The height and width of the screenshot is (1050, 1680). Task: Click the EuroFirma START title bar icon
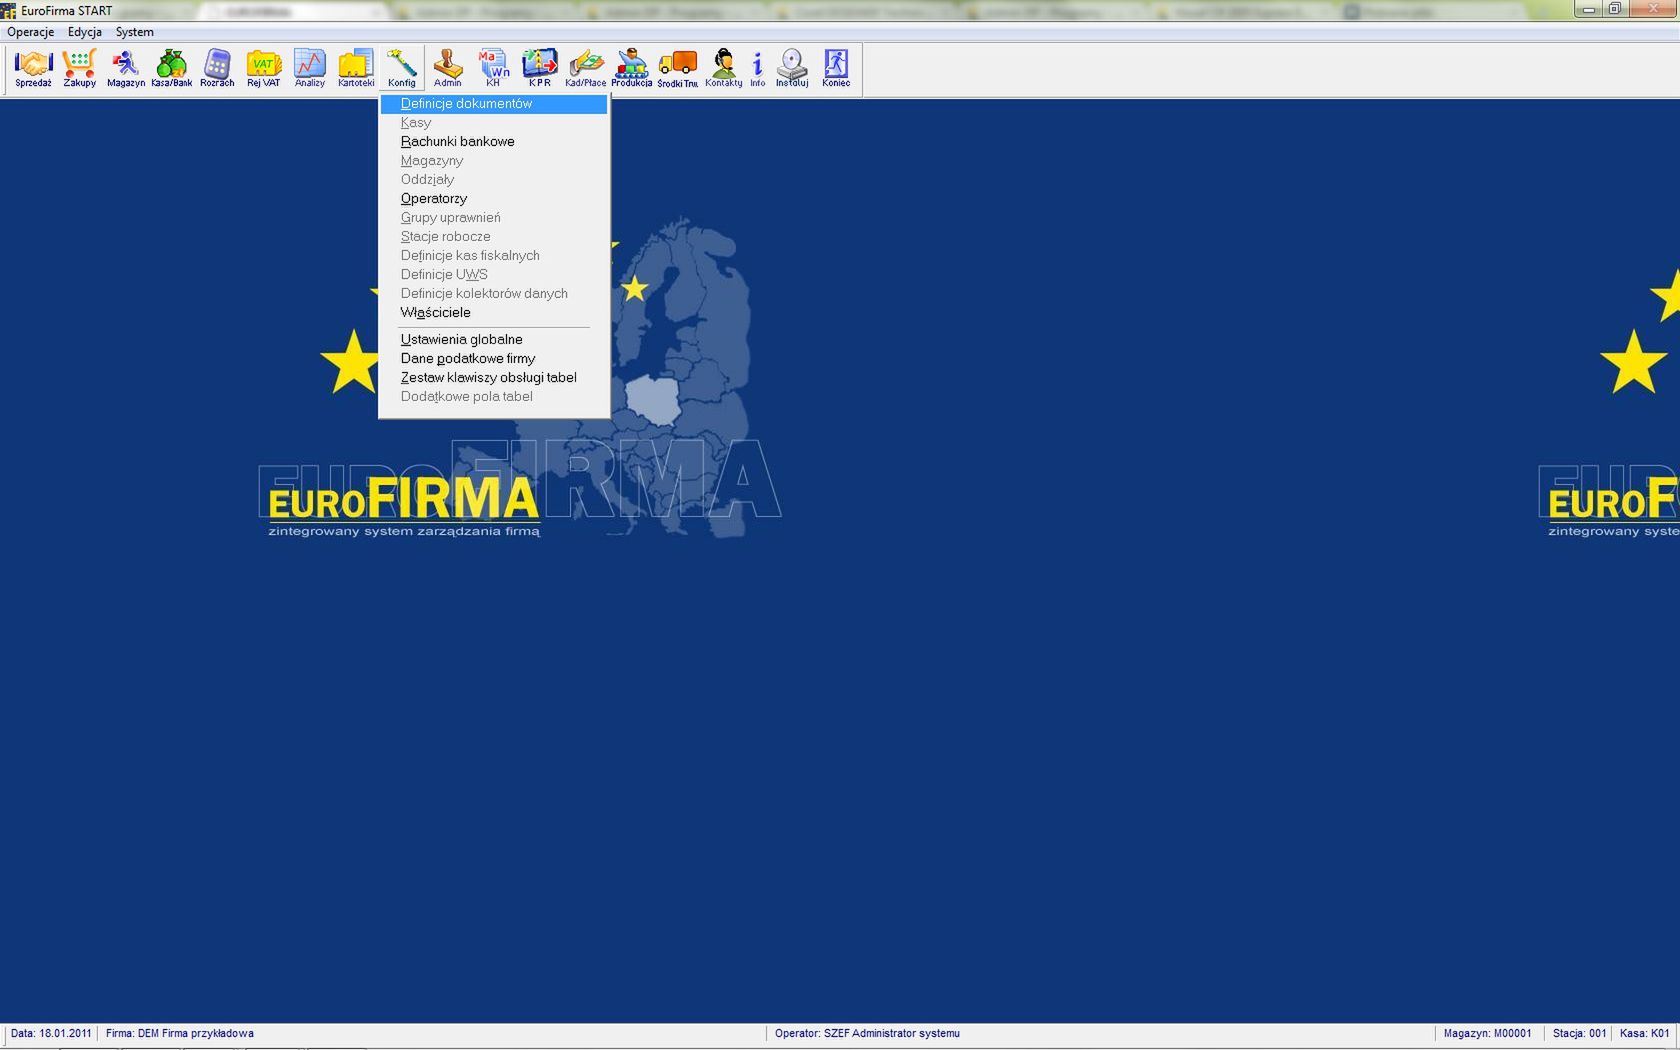[x=9, y=11]
